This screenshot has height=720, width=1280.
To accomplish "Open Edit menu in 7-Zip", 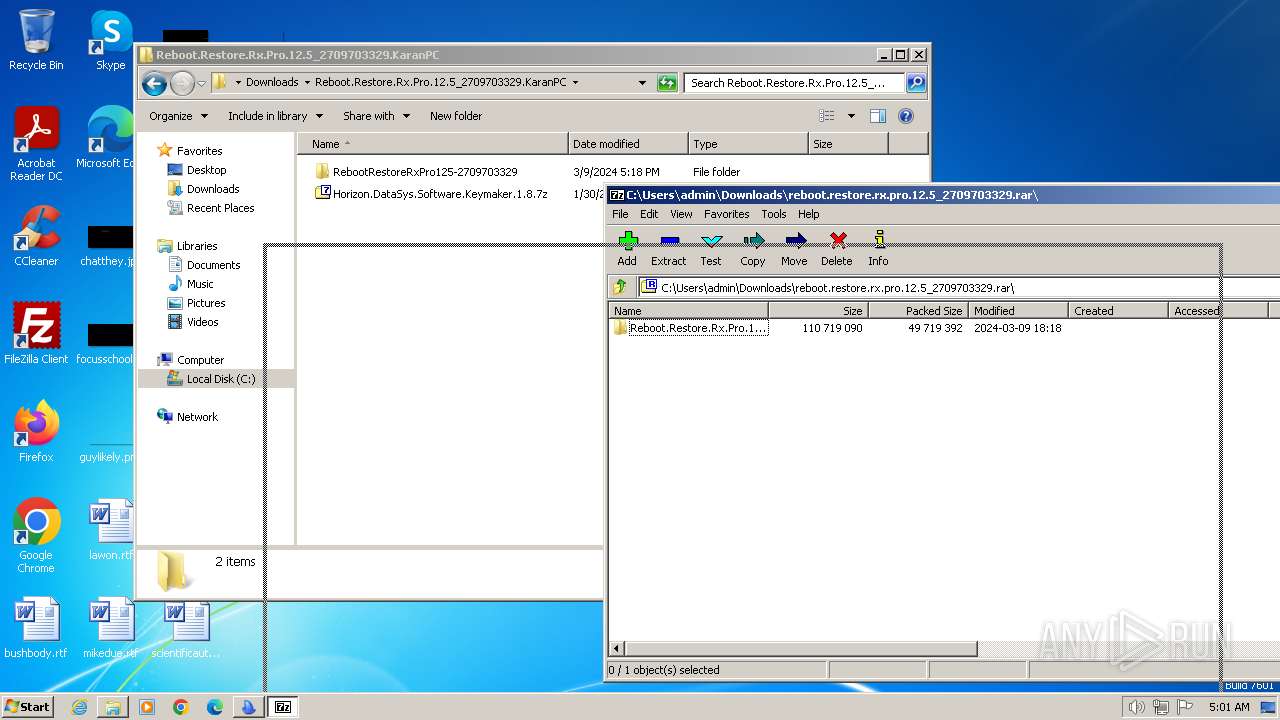I will tap(649, 214).
